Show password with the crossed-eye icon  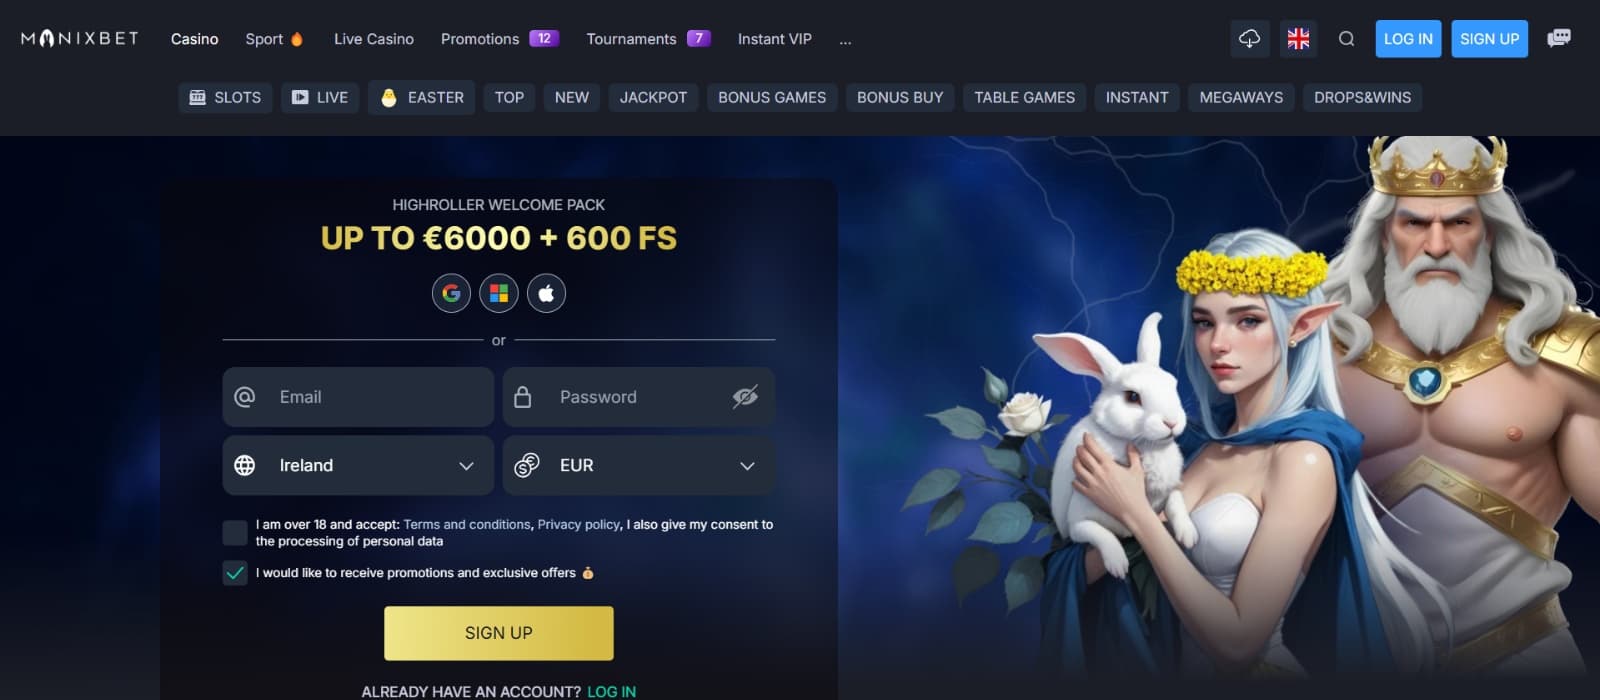745,397
